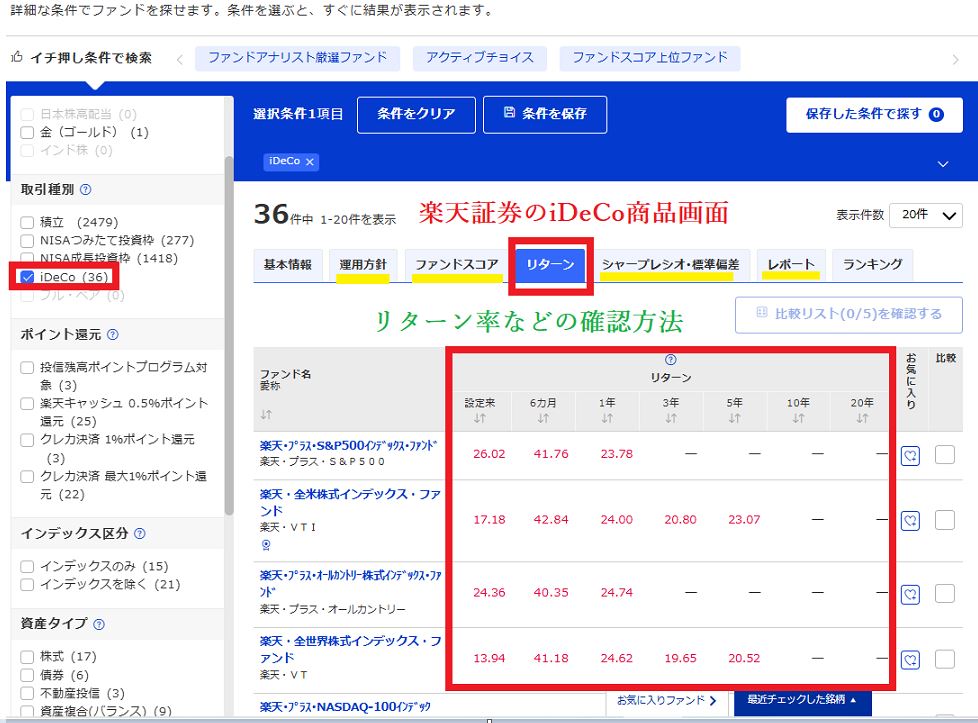Open the ランキング tab
Screen dimensions: 978x723
(872, 265)
